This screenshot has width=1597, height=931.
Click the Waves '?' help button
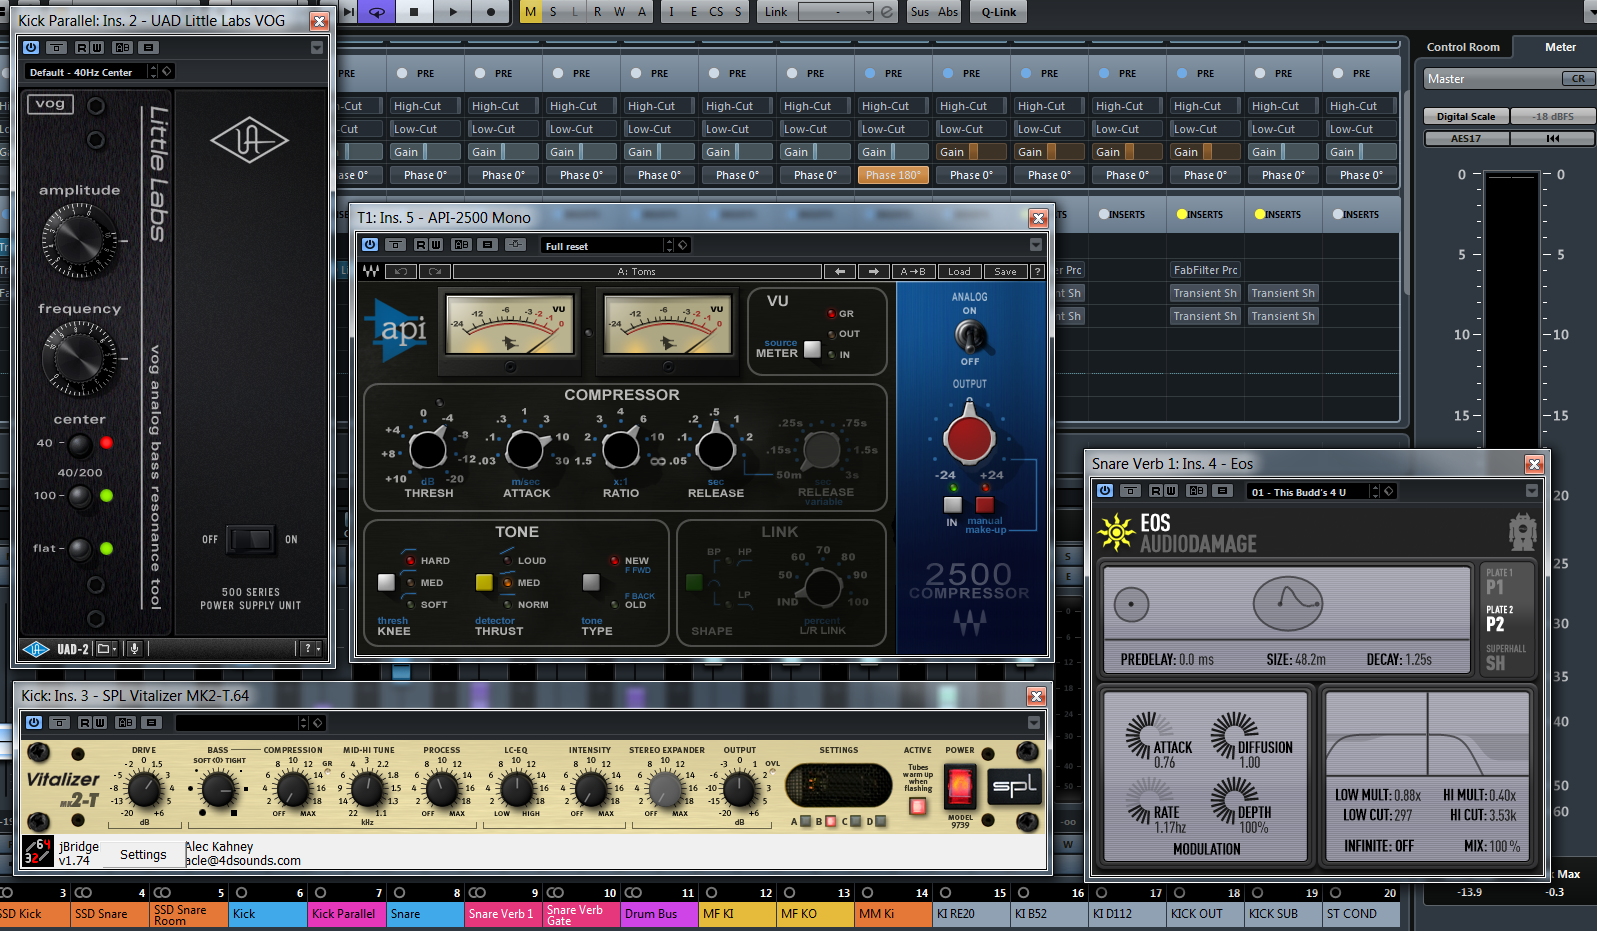click(x=1038, y=271)
